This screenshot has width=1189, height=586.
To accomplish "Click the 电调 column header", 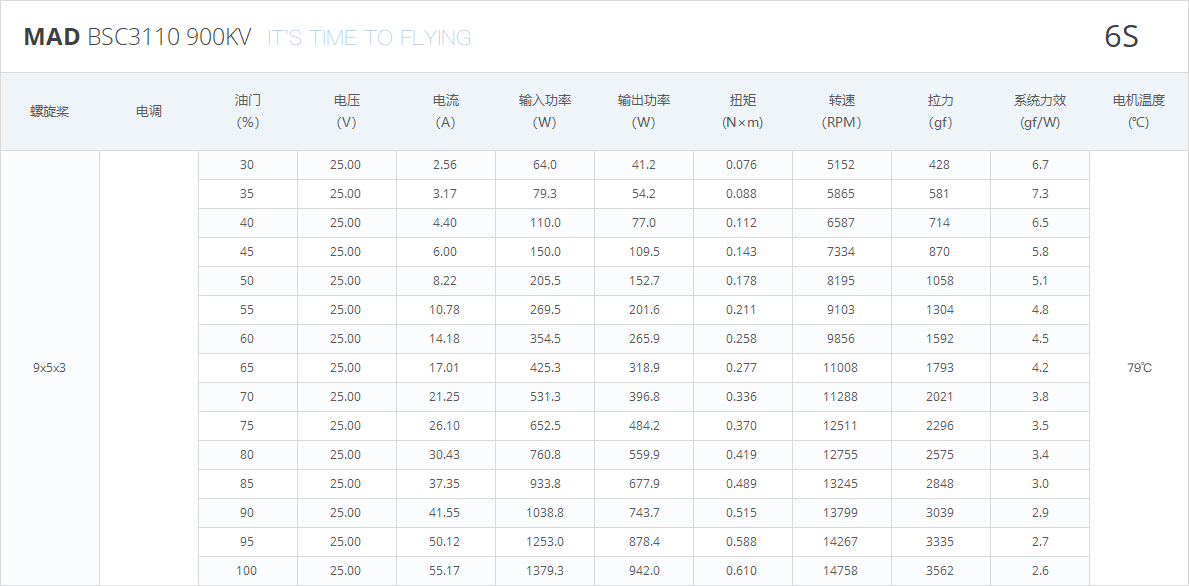I will (x=149, y=111).
